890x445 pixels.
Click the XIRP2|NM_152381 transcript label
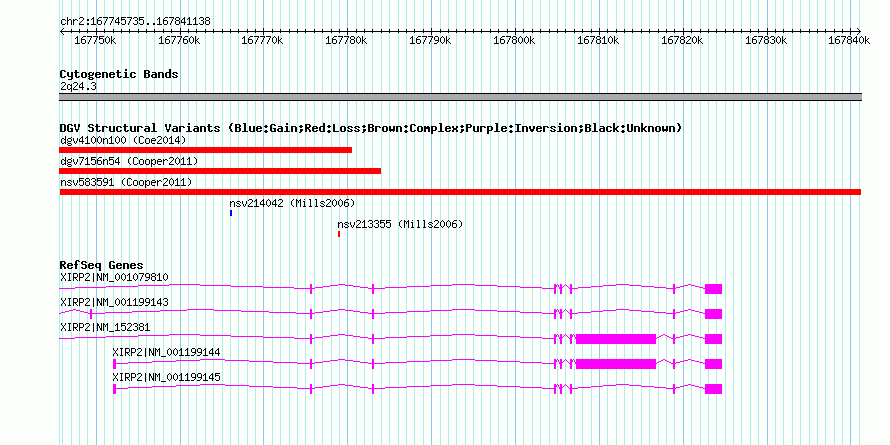pyautogui.click(x=105, y=328)
